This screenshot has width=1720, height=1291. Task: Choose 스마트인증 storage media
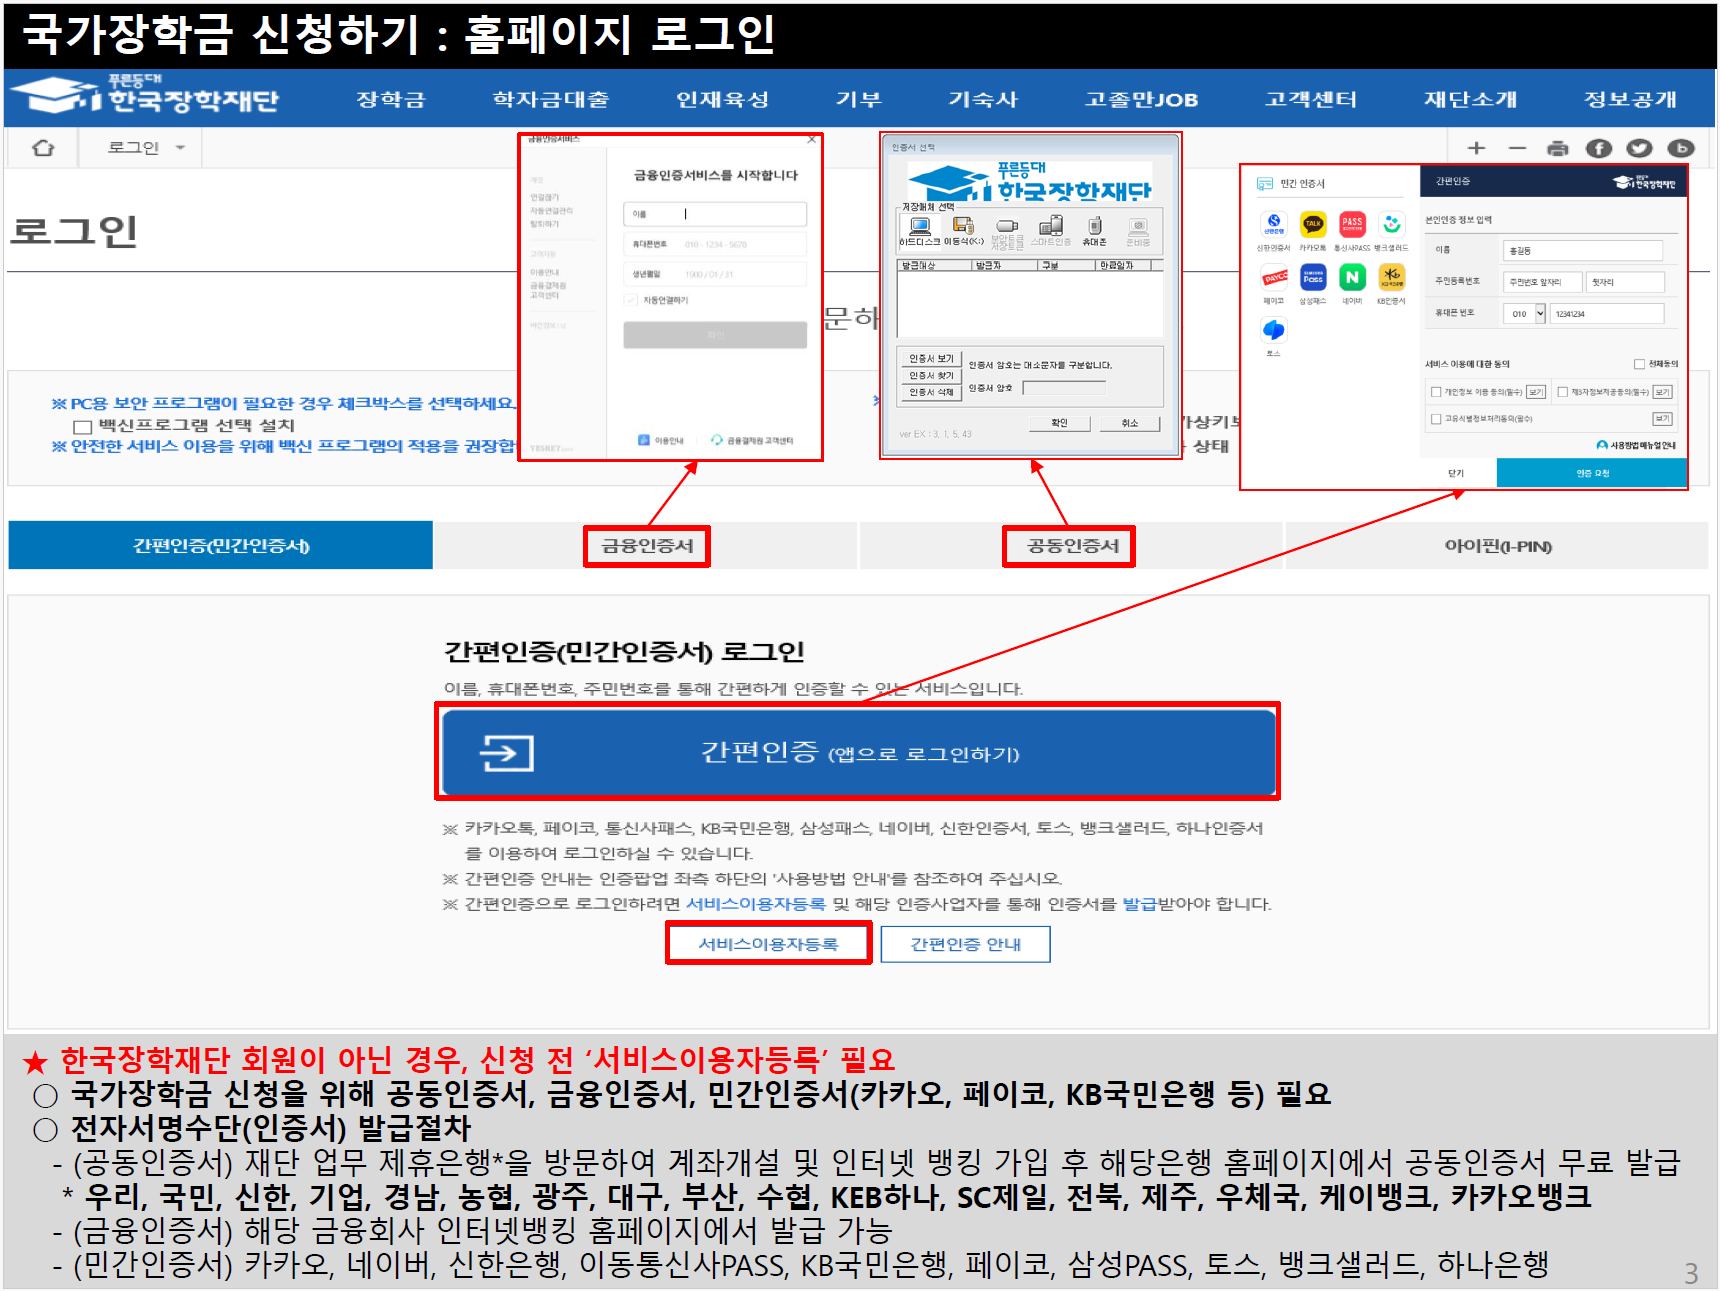pyautogui.click(x=1051, y=231)
